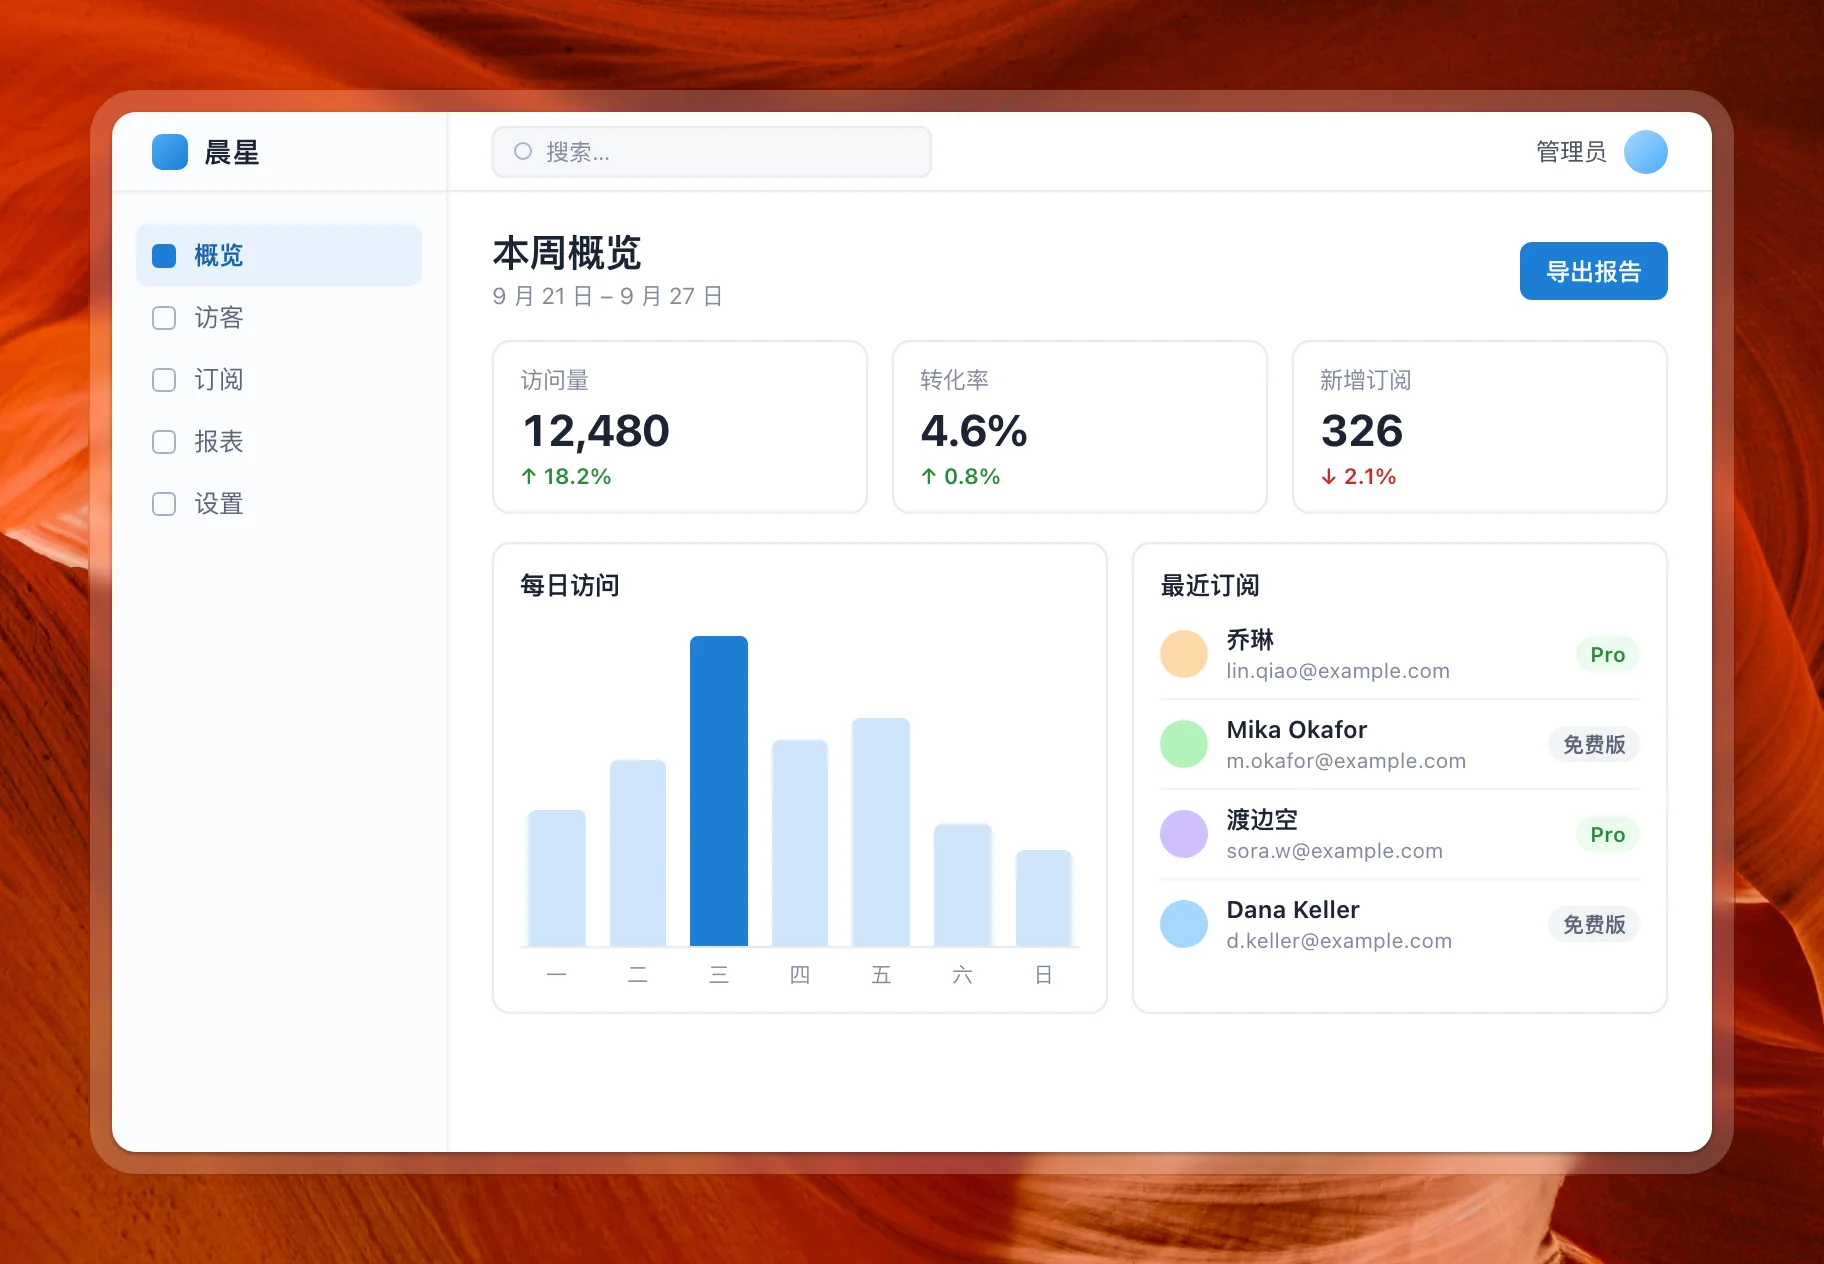Select the Friday (五) chart bar
Viewport: 1824px width, 1264px height.
(881, 832)
